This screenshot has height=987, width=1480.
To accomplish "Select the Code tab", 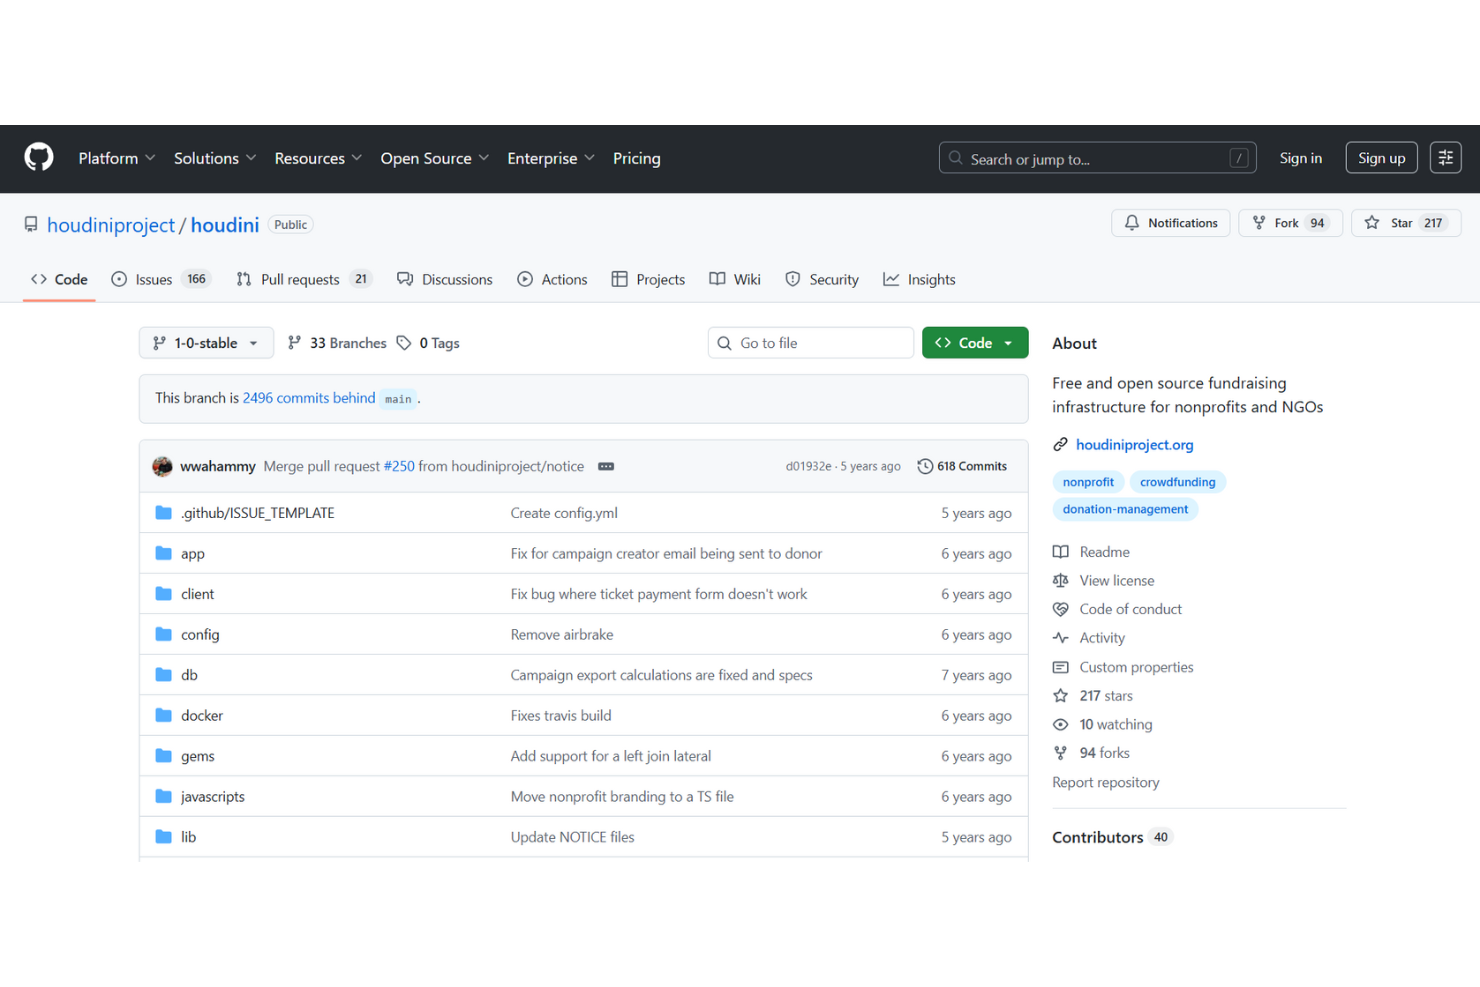I will [x=59, y=279].
